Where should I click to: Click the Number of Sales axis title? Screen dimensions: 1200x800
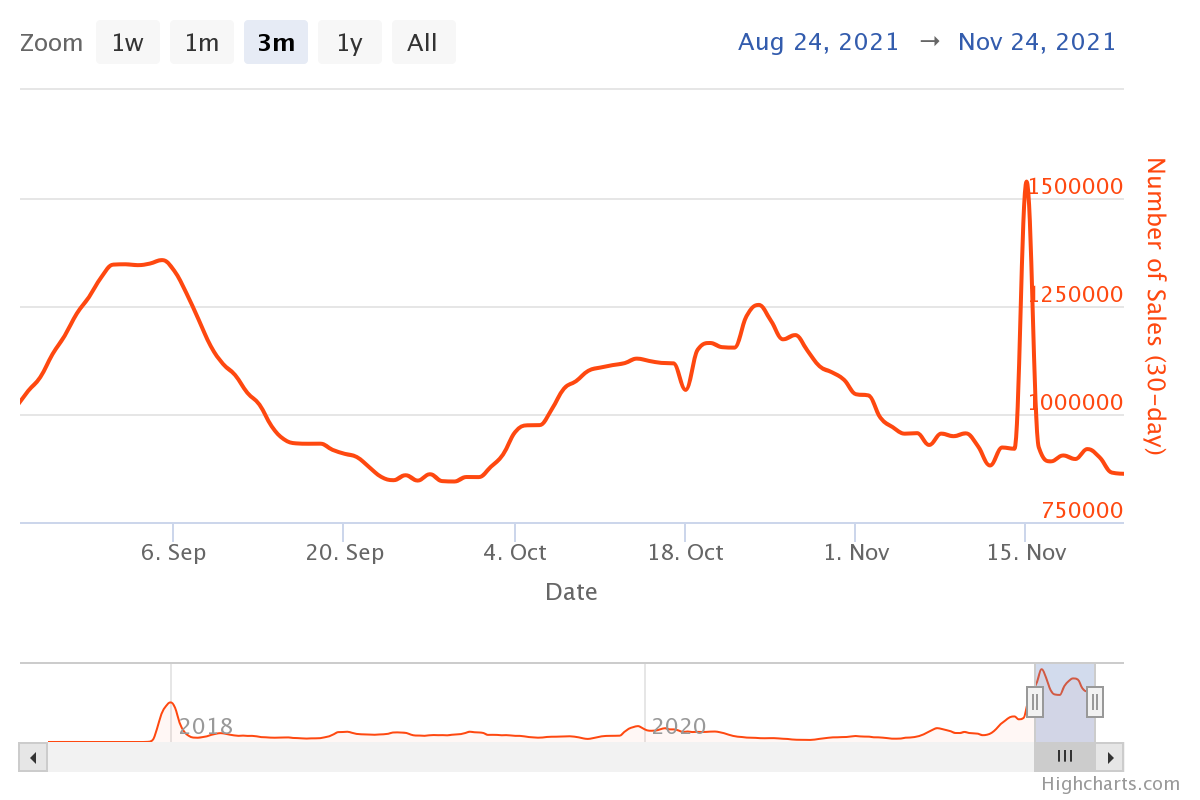pyautogui.click(x=1155, y=305)
